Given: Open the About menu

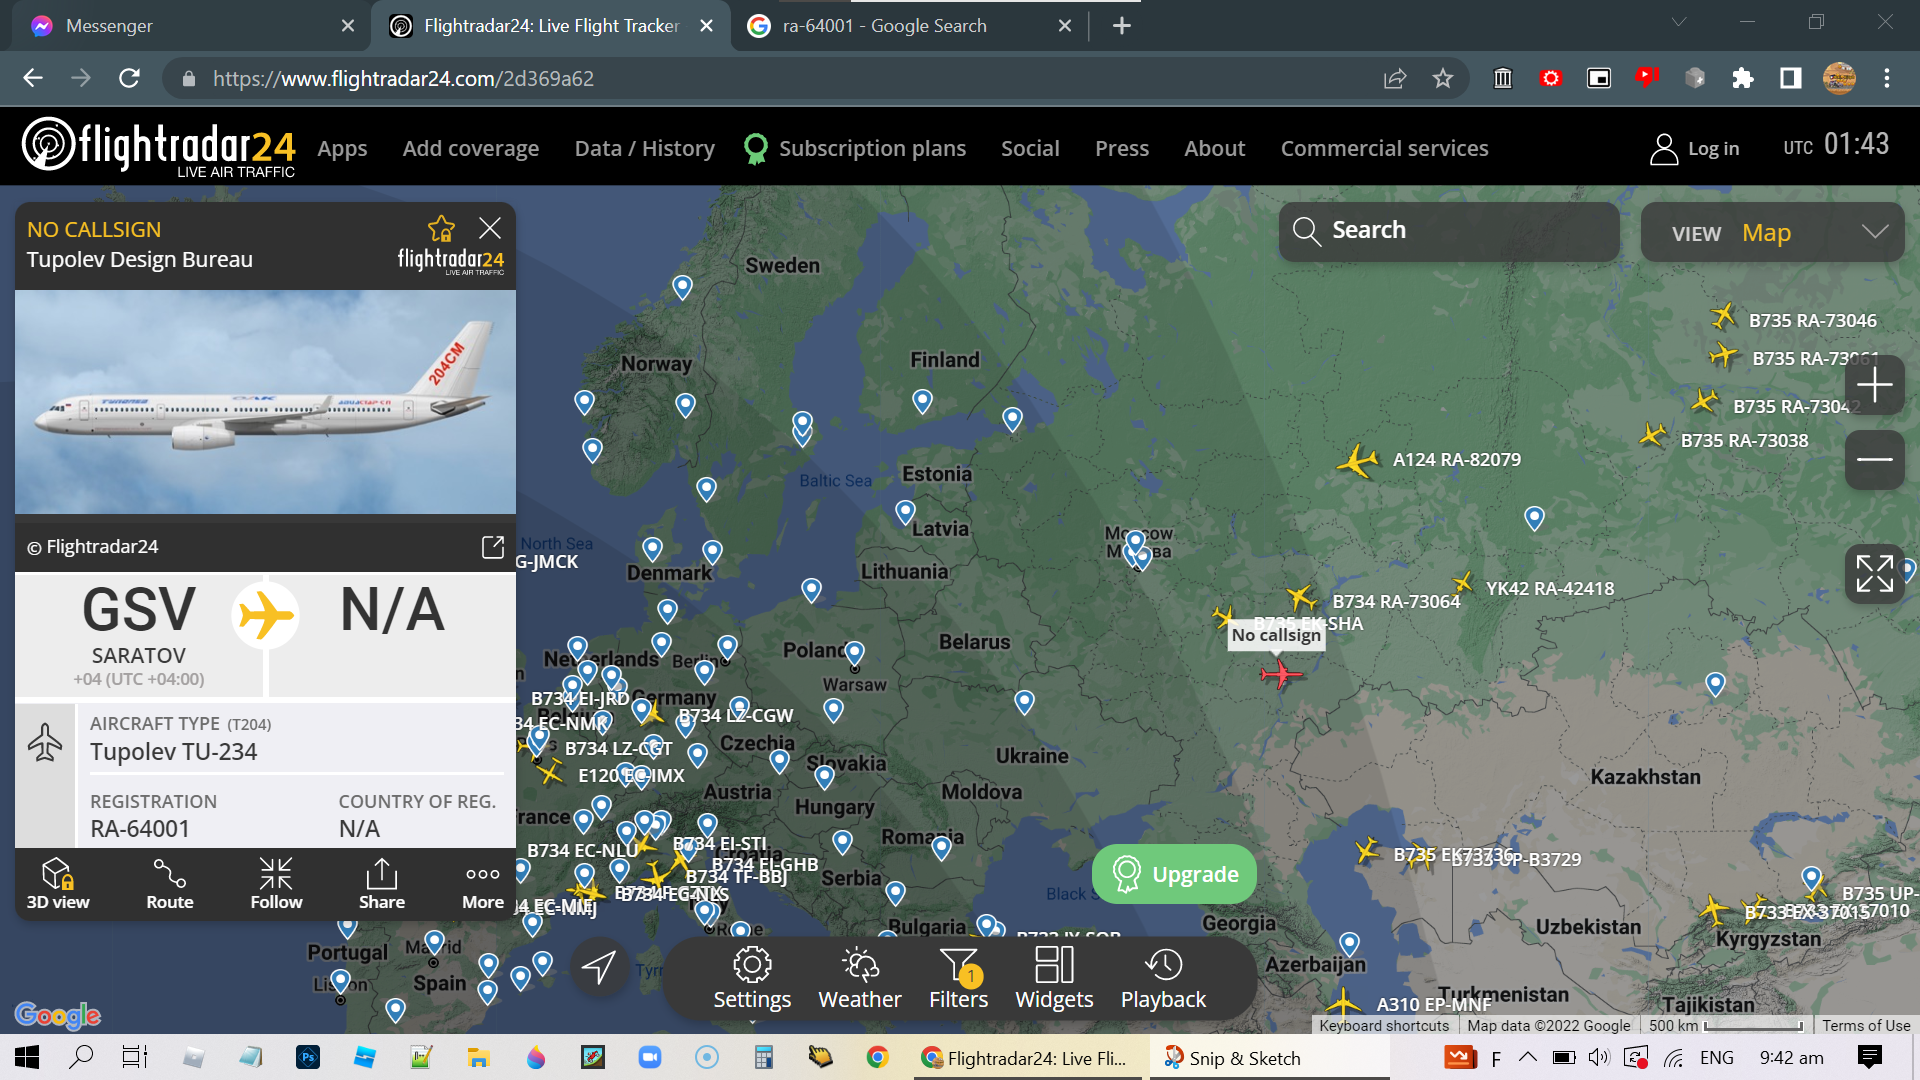Looking at the screenshot, I should click(1214, 148).
